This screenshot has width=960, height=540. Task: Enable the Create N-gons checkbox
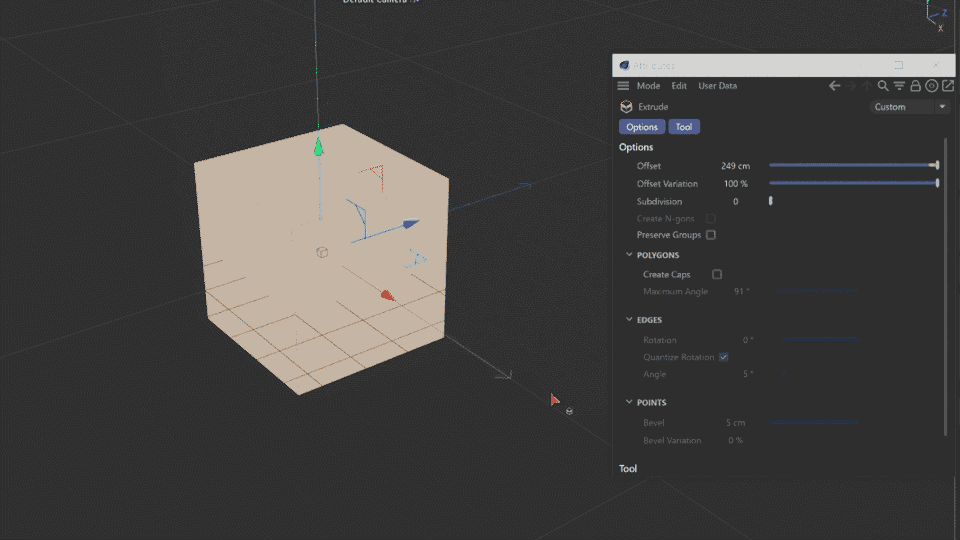711,219
